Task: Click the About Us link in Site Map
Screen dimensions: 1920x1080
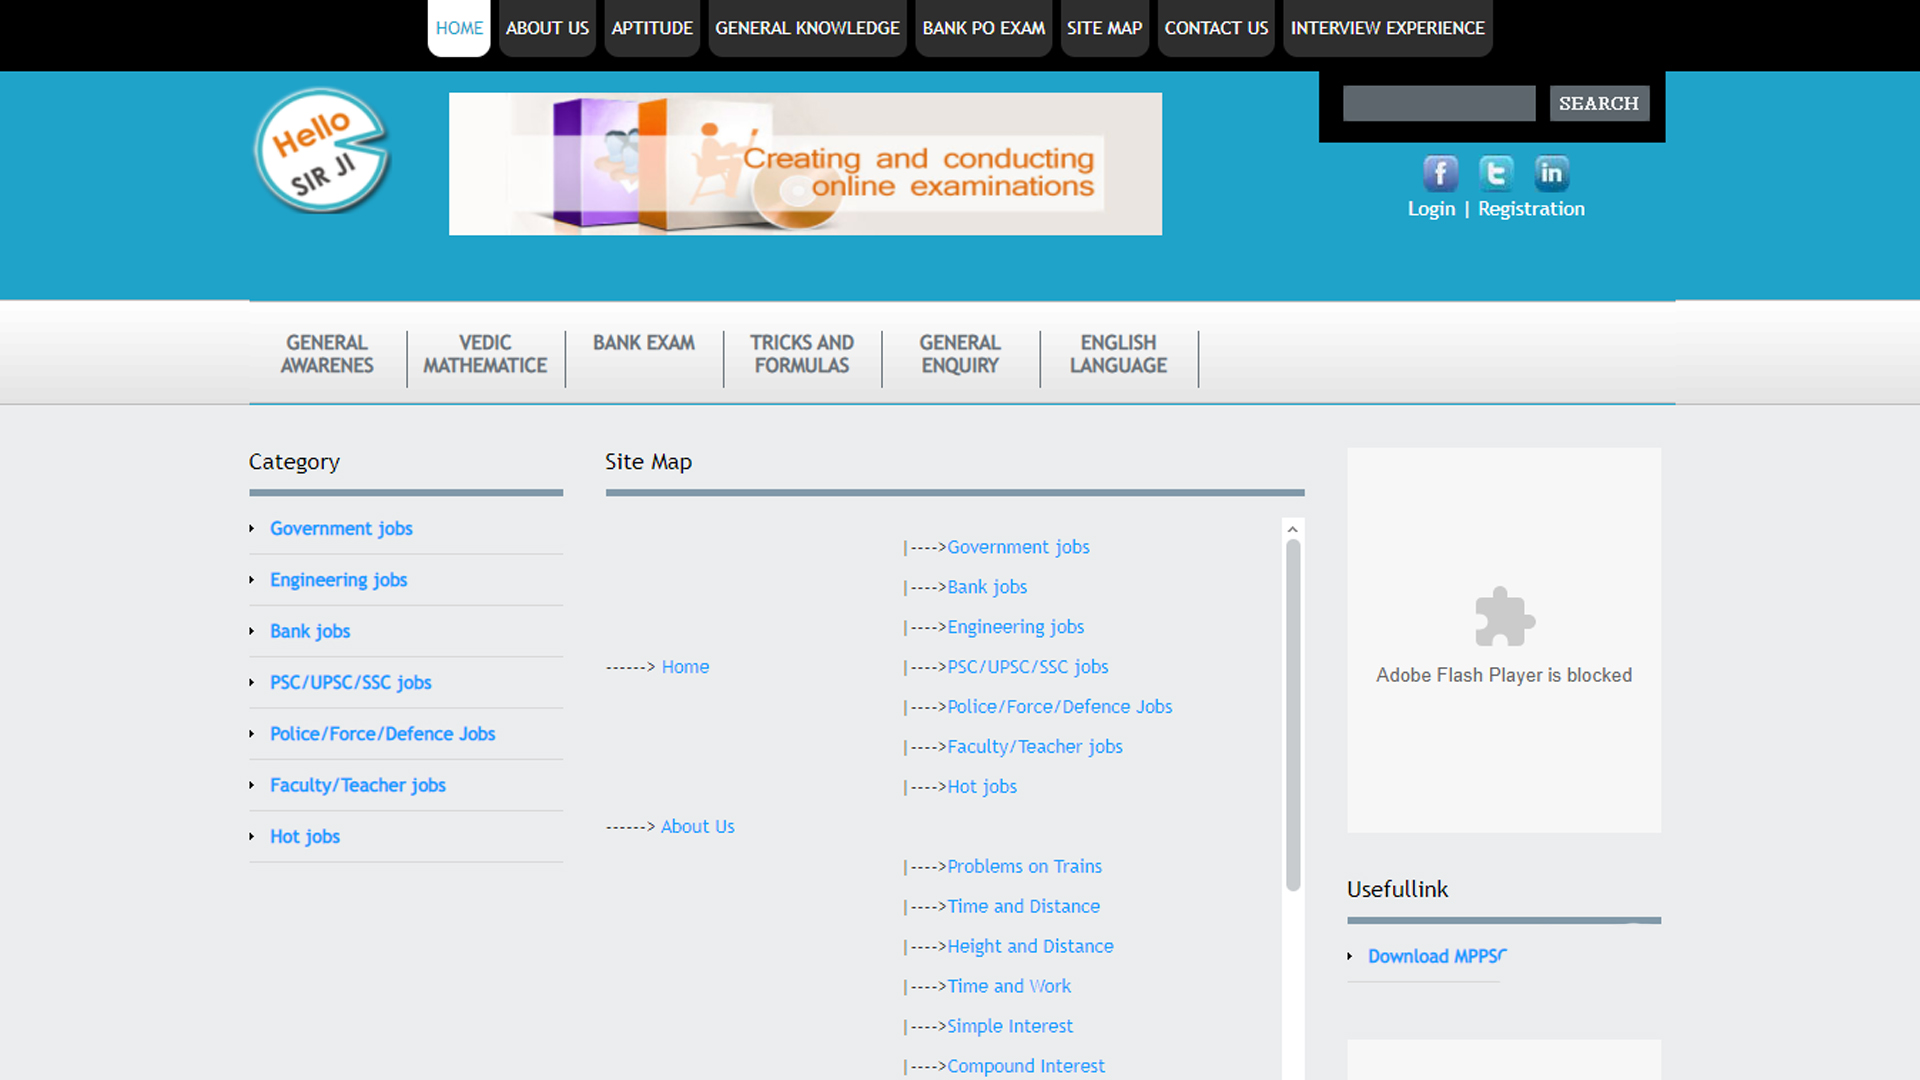Action: coord(697,827)
